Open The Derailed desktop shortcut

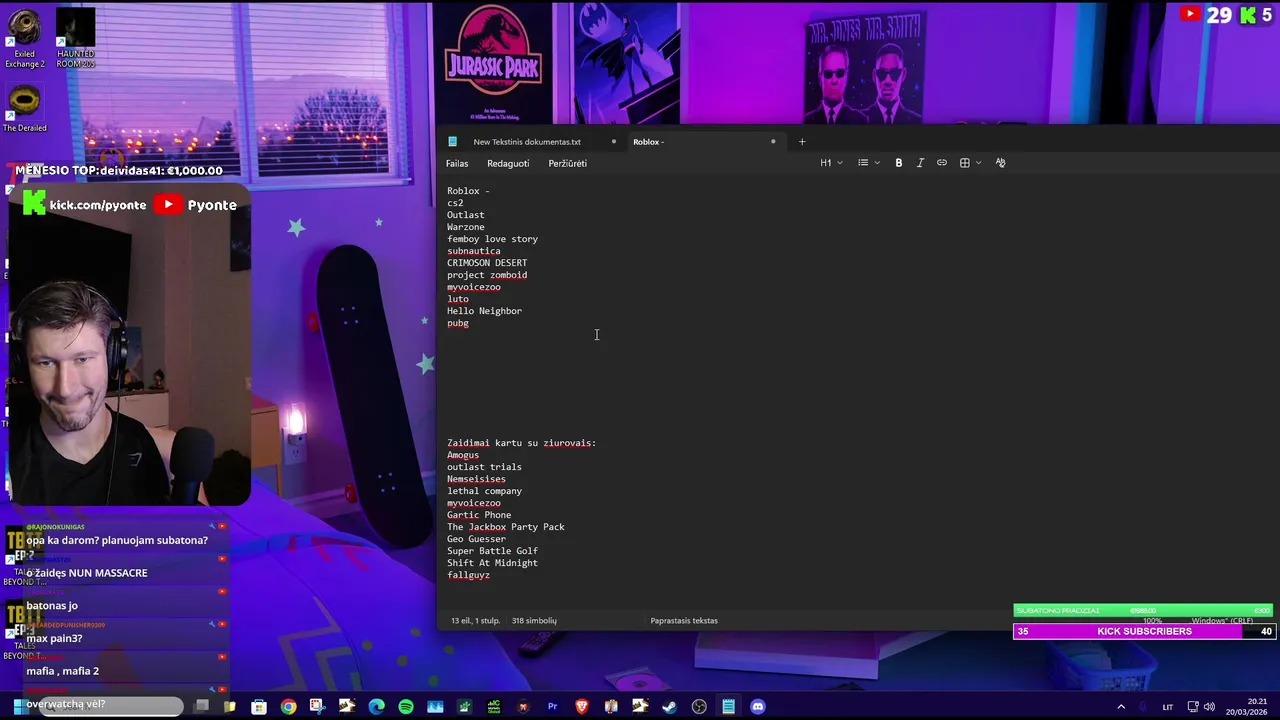pos(24,109)
